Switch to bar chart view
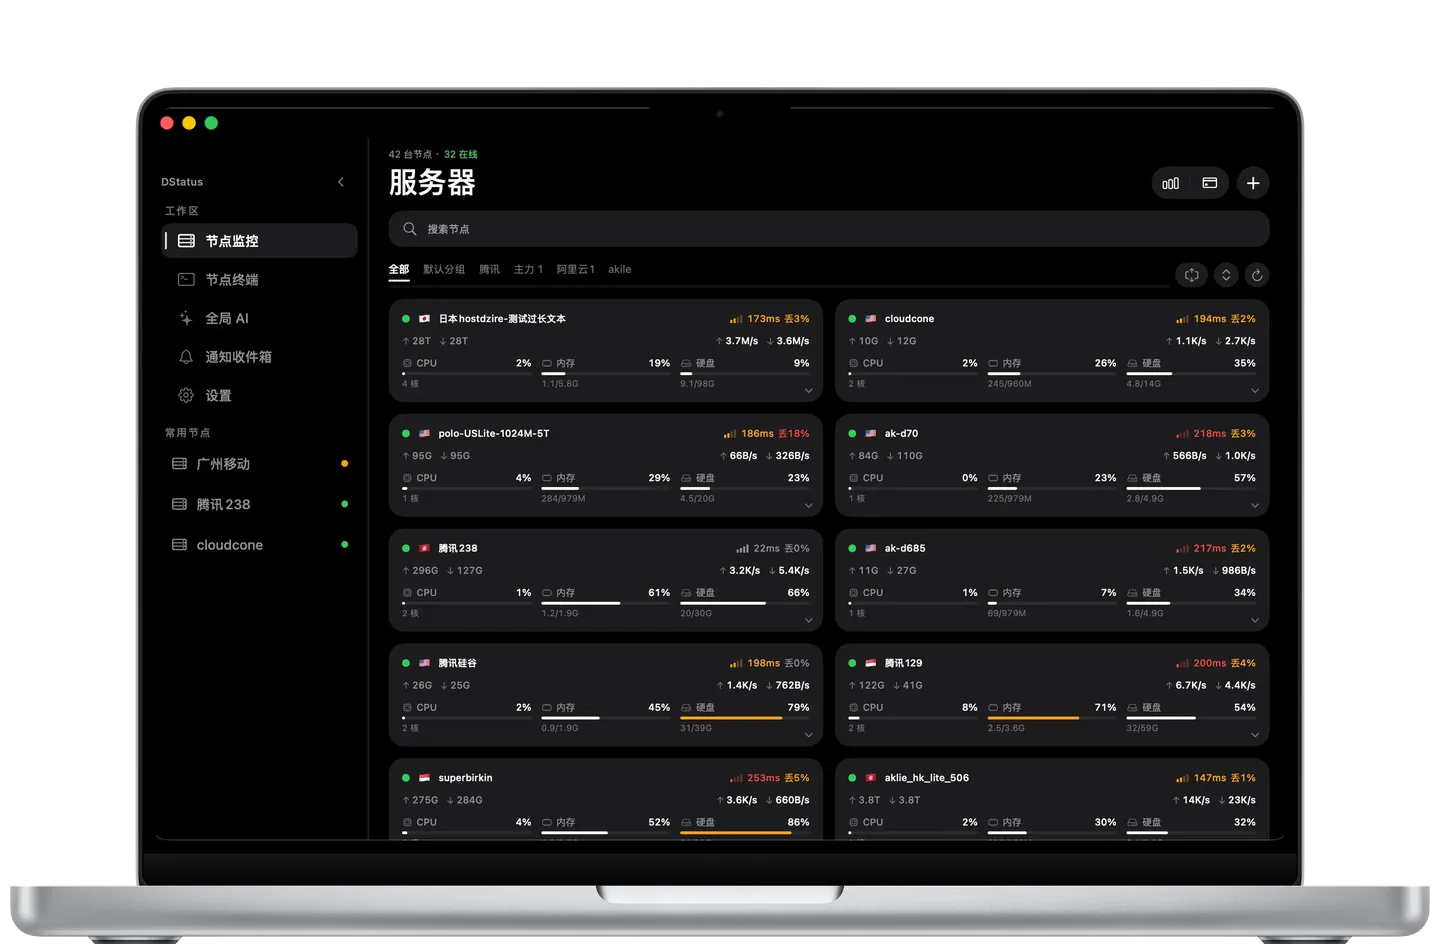Screen dimensions: 1440x948 (x=1171, y=183)
